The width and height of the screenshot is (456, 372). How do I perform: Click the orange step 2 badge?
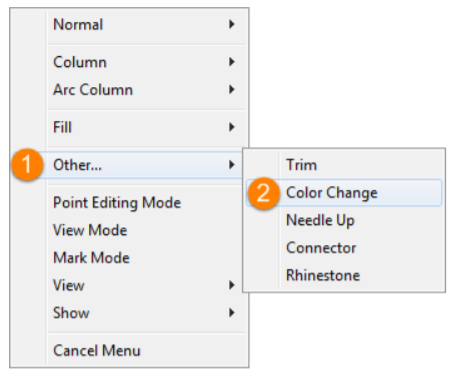click(263, 193)
